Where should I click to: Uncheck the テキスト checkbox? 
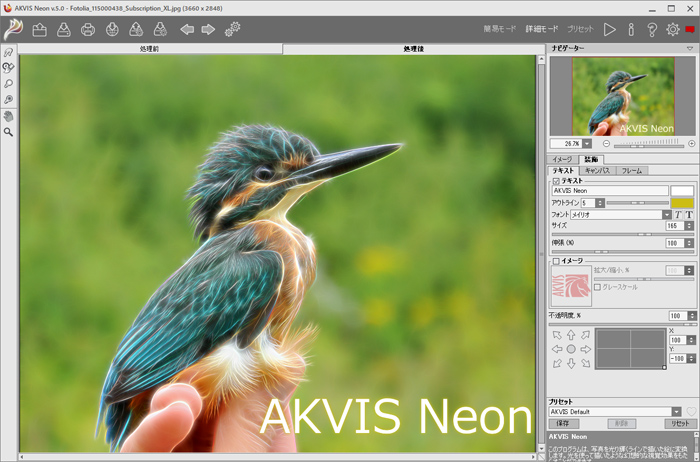tap(556, 181)
